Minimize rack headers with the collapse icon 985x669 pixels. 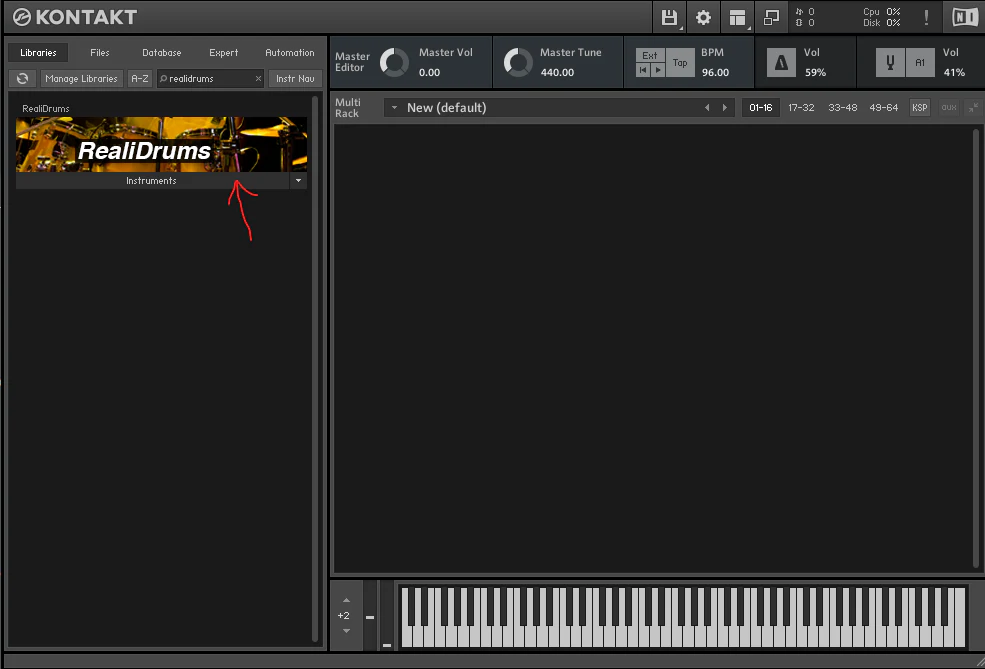pyautogui.click(x=973, y=107)
